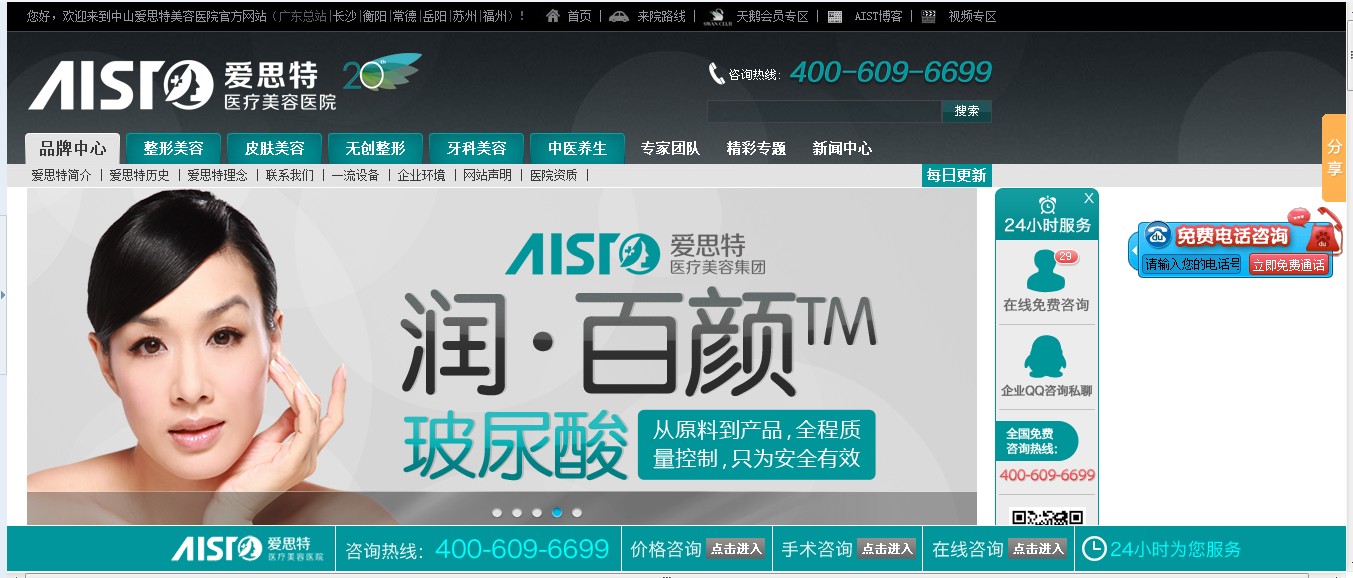
Task: Click the red 400-609-6699 number in the side panel
Action: pyautogui.click(x=1047, y=475)
